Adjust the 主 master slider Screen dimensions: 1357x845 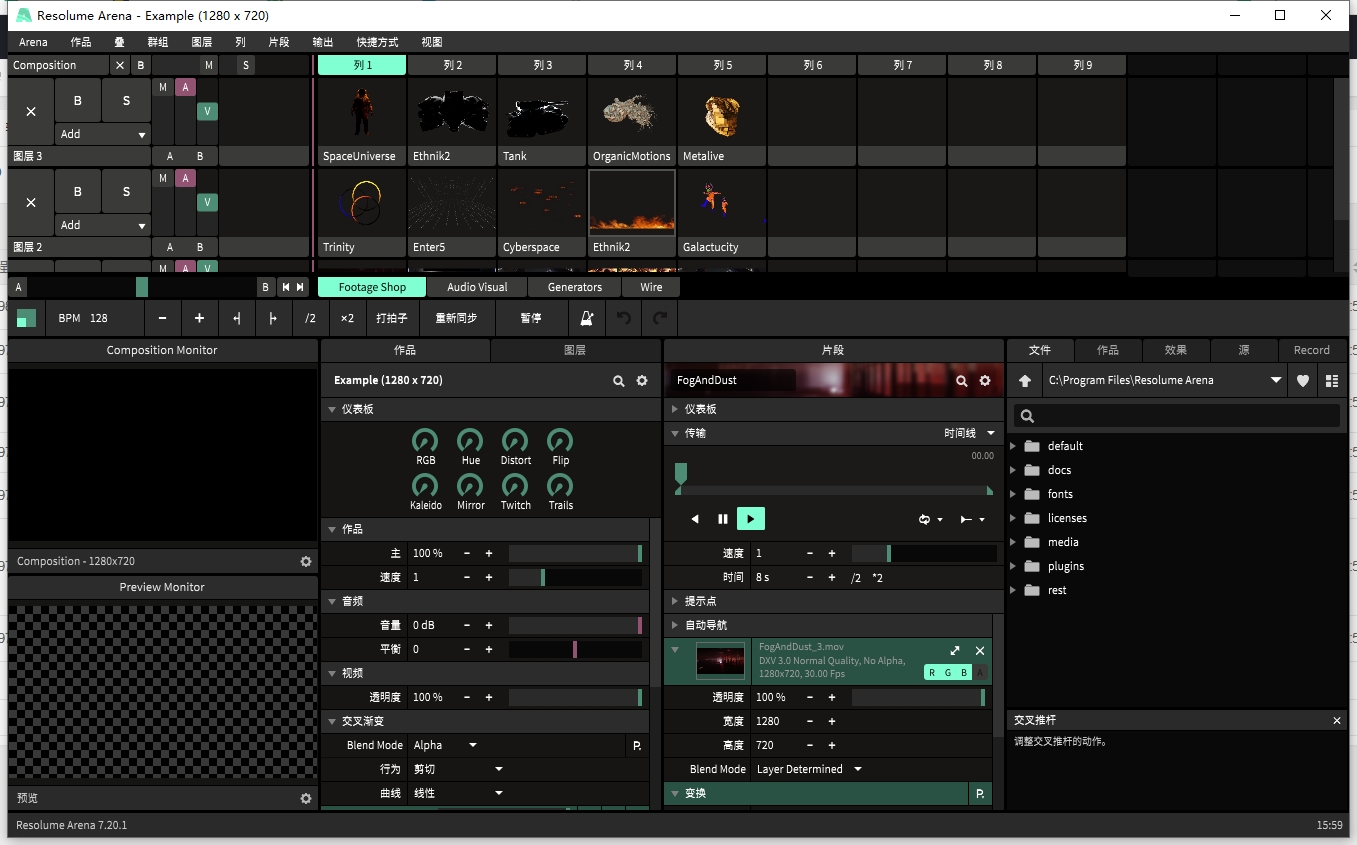576,553
